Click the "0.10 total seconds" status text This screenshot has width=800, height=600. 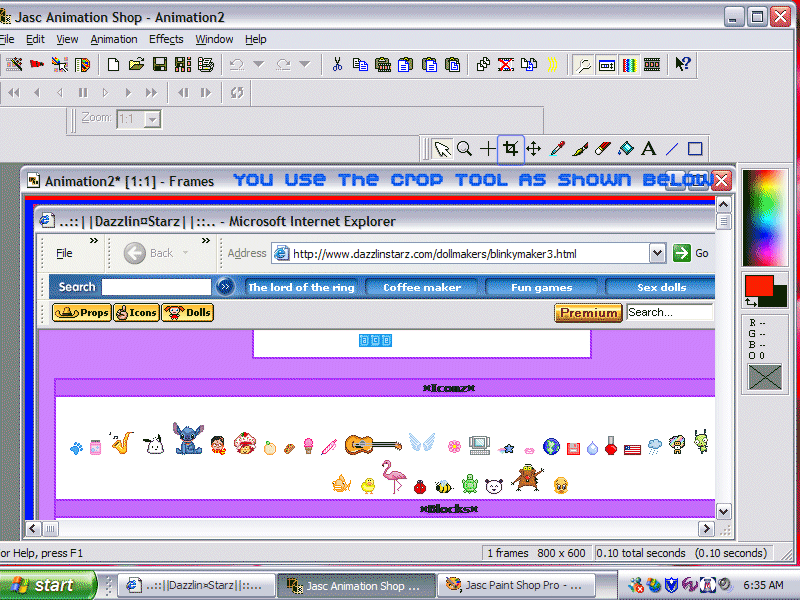(641, 553)
